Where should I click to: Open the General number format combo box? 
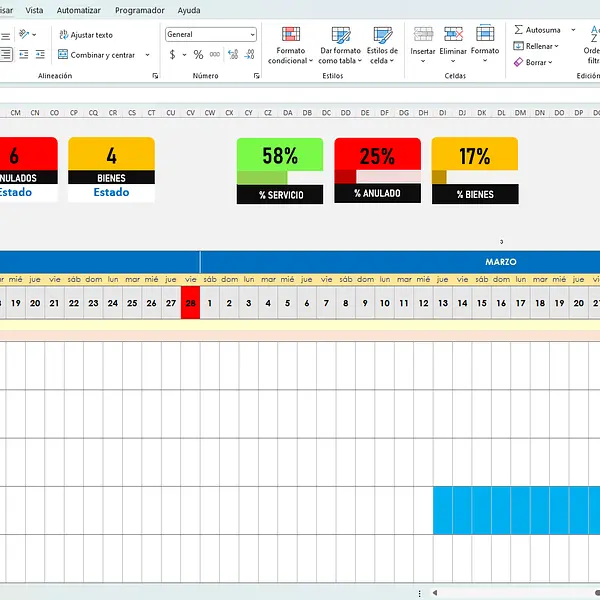point(211,34)
